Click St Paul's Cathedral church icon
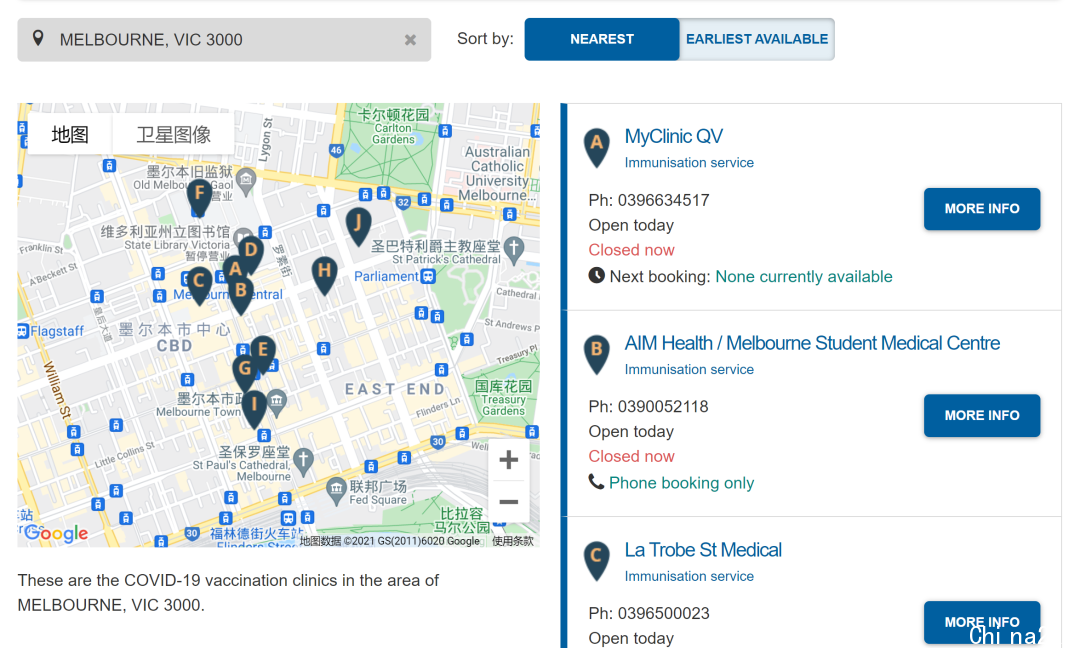 coord(303,461)
